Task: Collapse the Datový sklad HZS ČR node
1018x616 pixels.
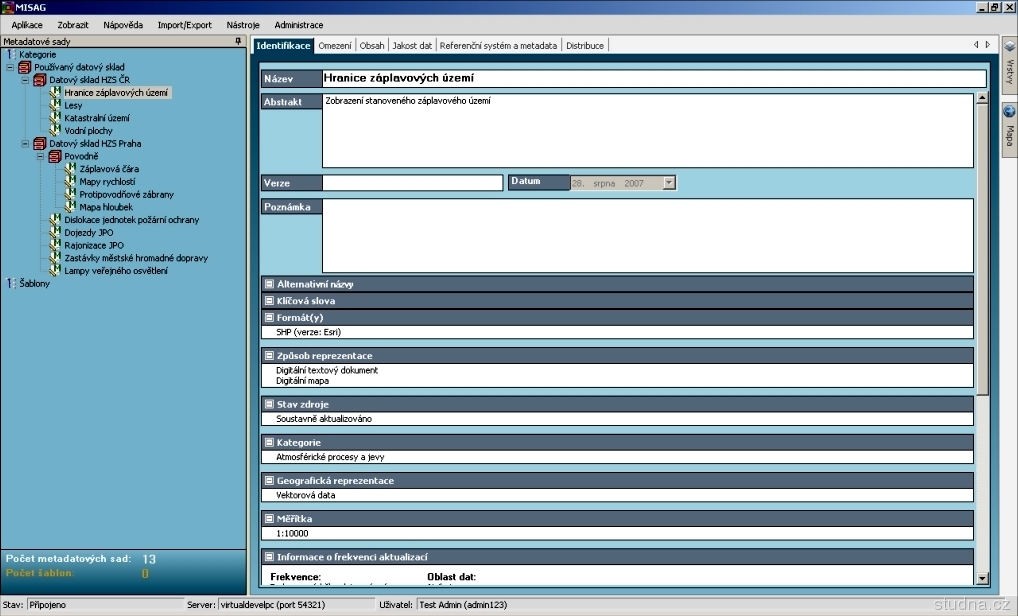Action: (25, 80)
